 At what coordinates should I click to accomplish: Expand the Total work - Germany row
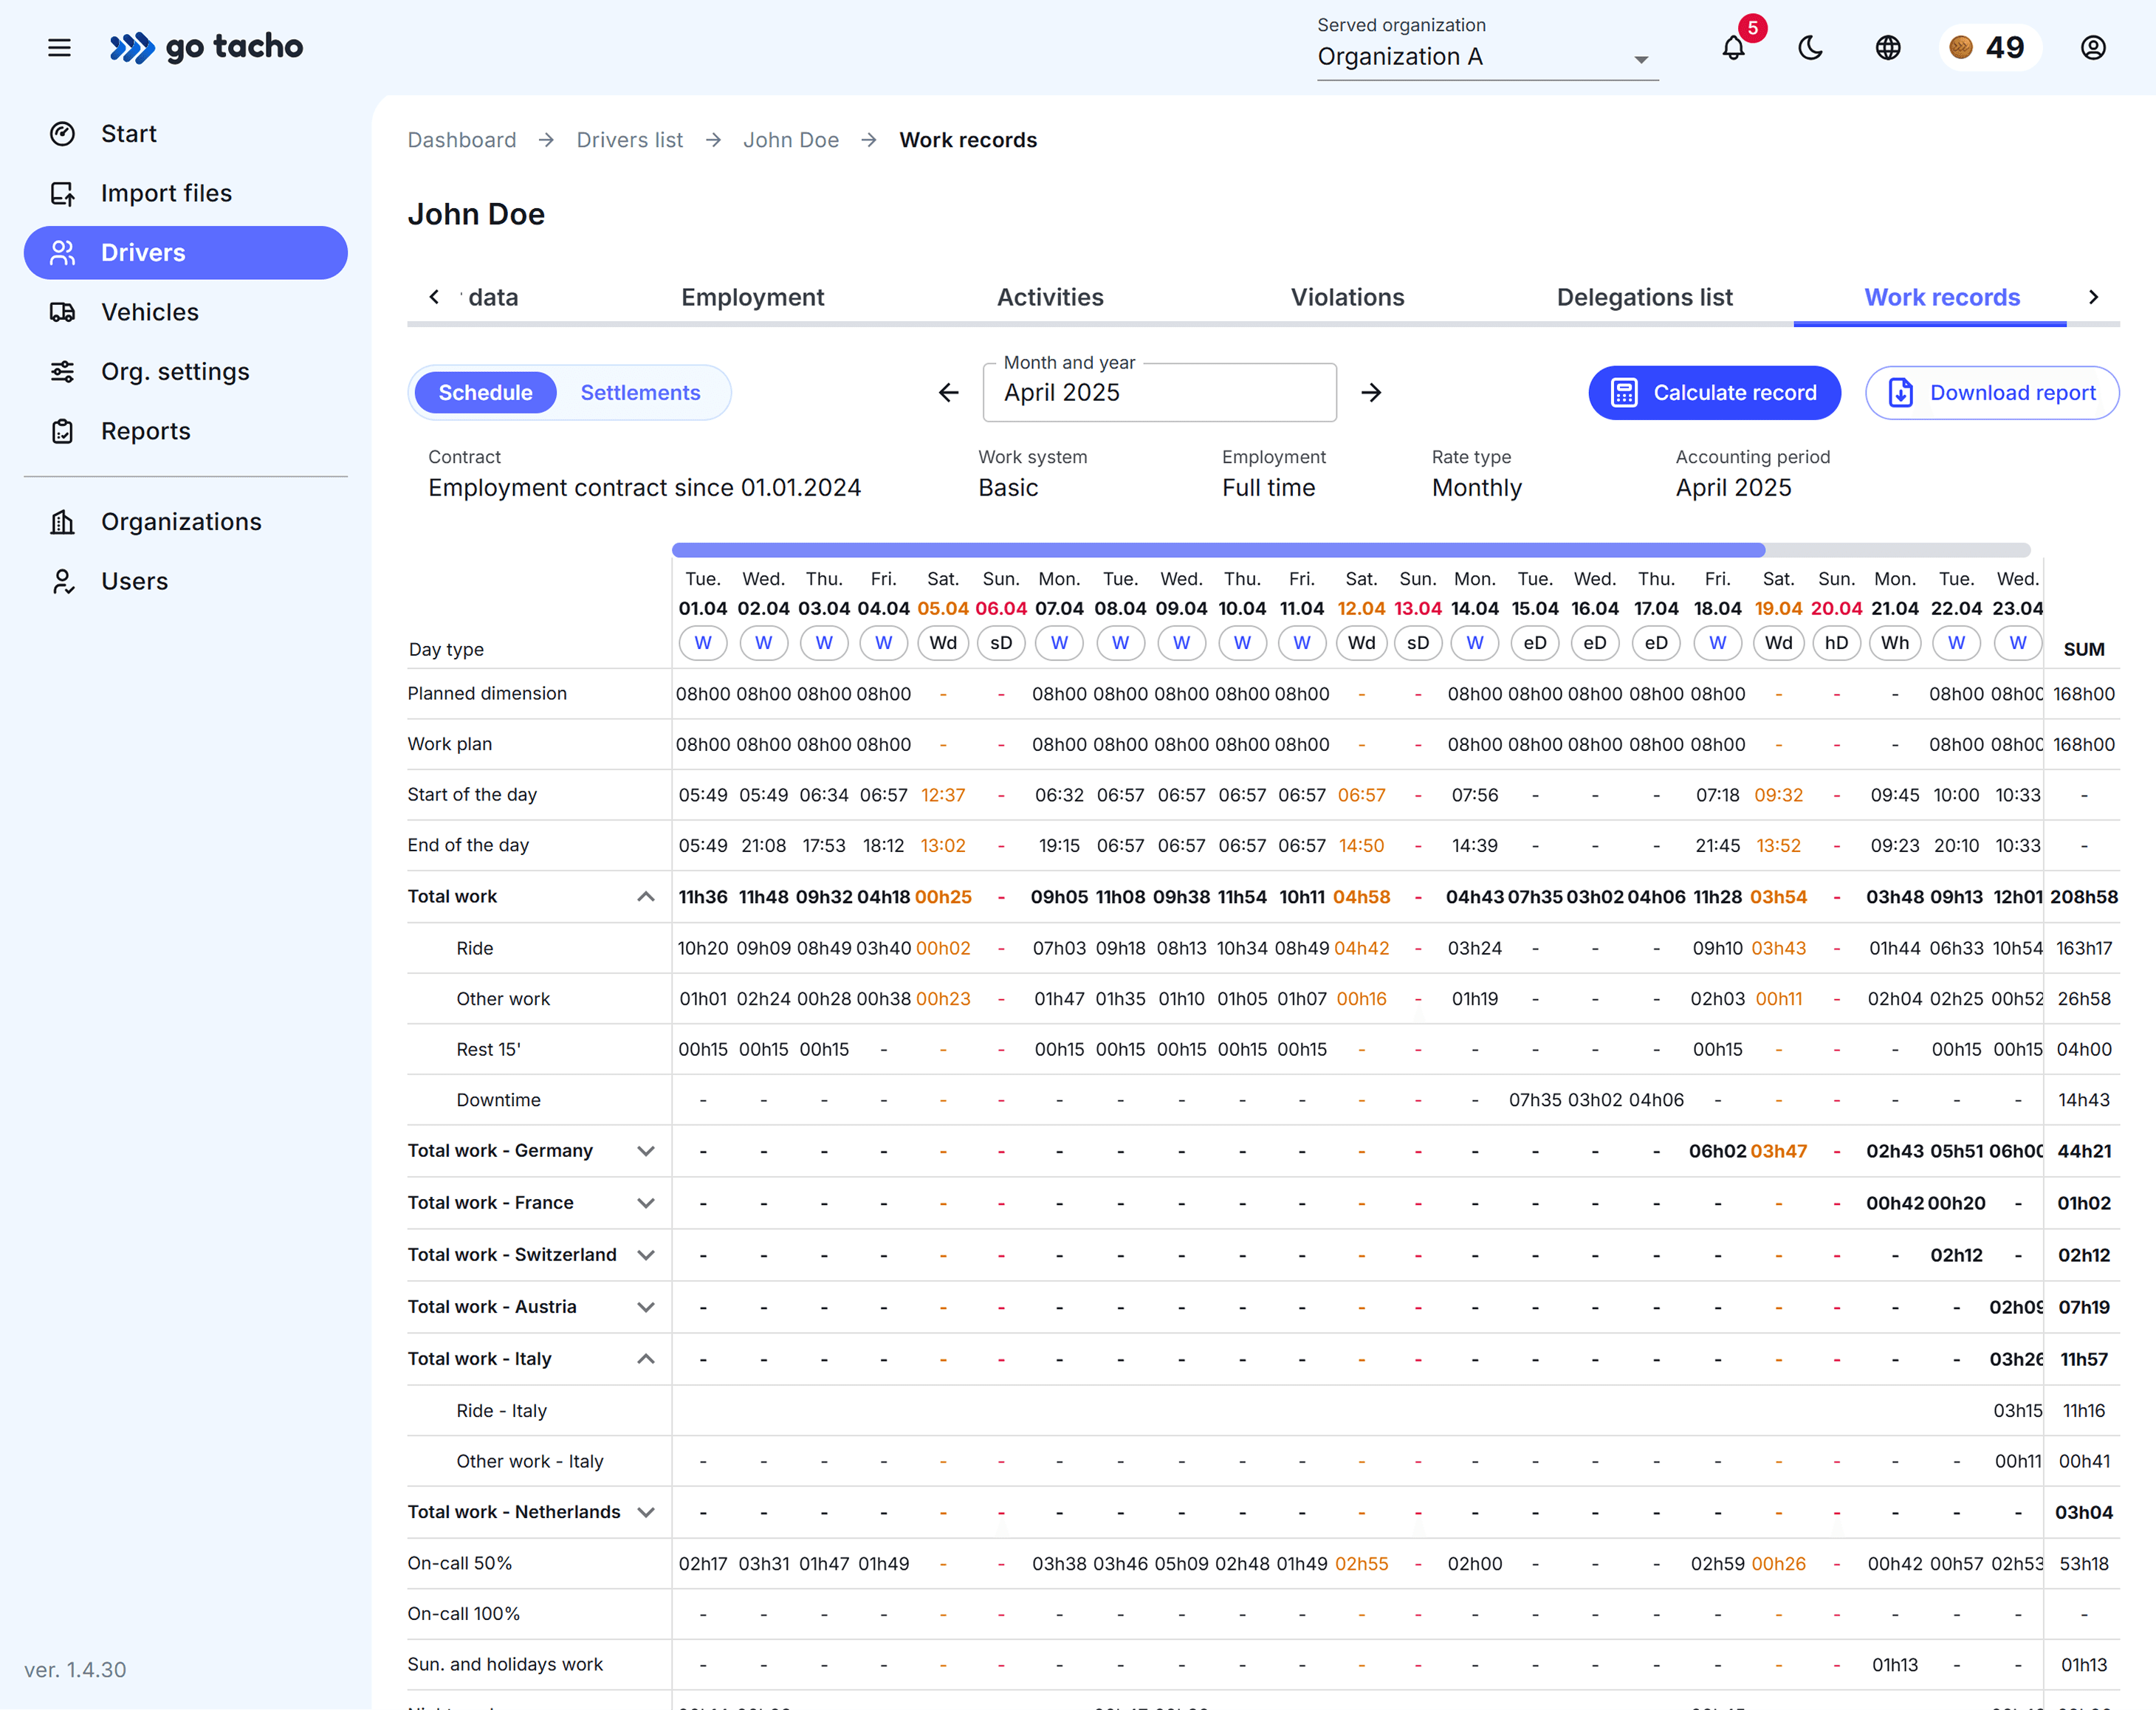pos(646,1151)
